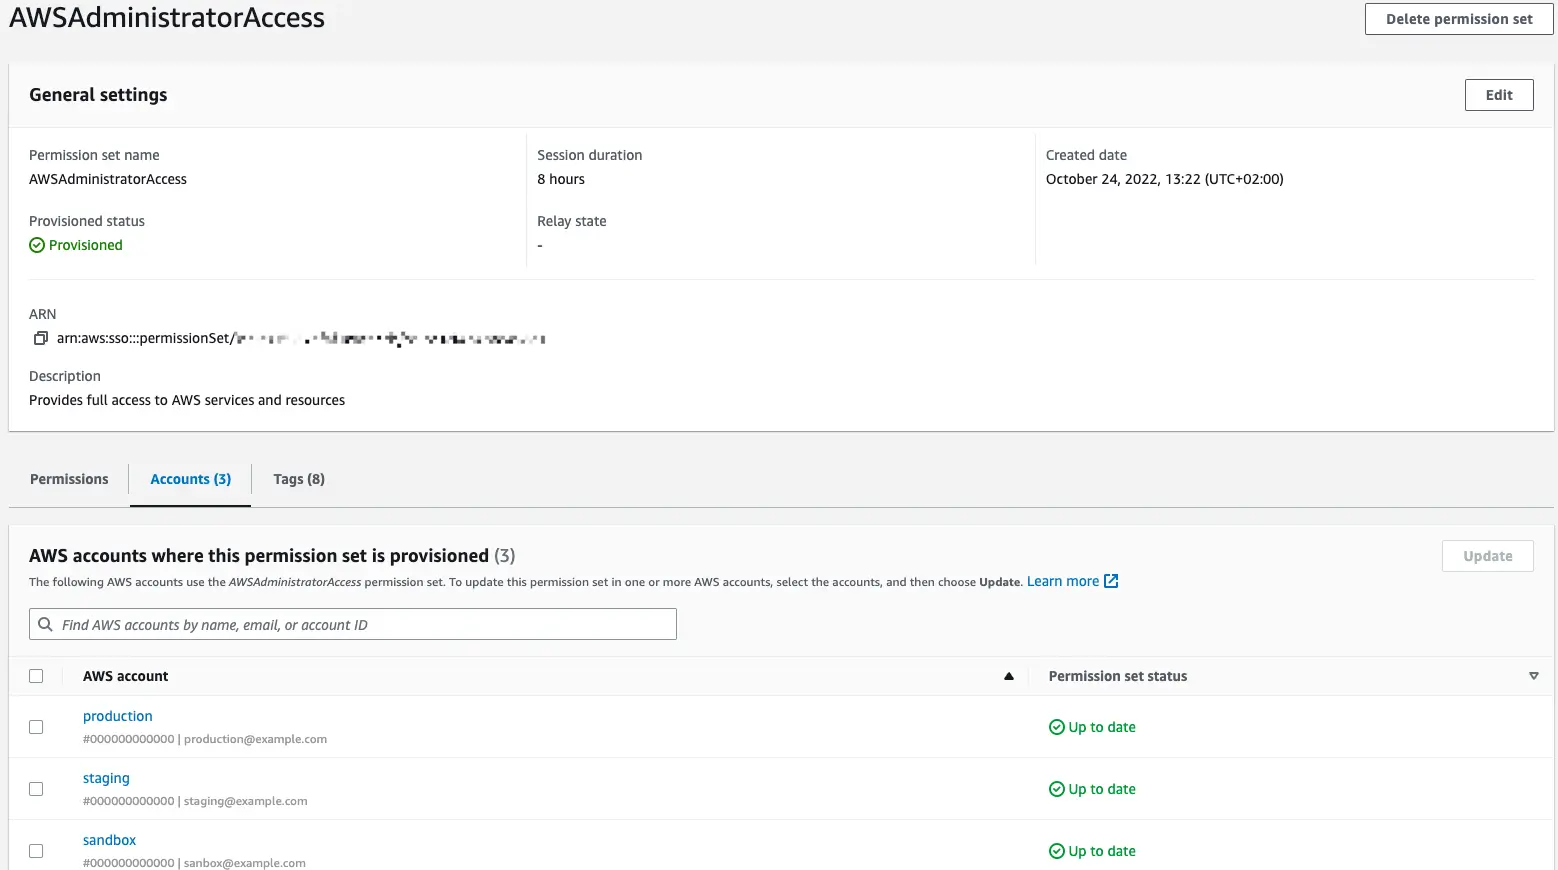1558x870 pixels.
Task: Click staging@example.com account details
Action: click(x=195, y=801)
